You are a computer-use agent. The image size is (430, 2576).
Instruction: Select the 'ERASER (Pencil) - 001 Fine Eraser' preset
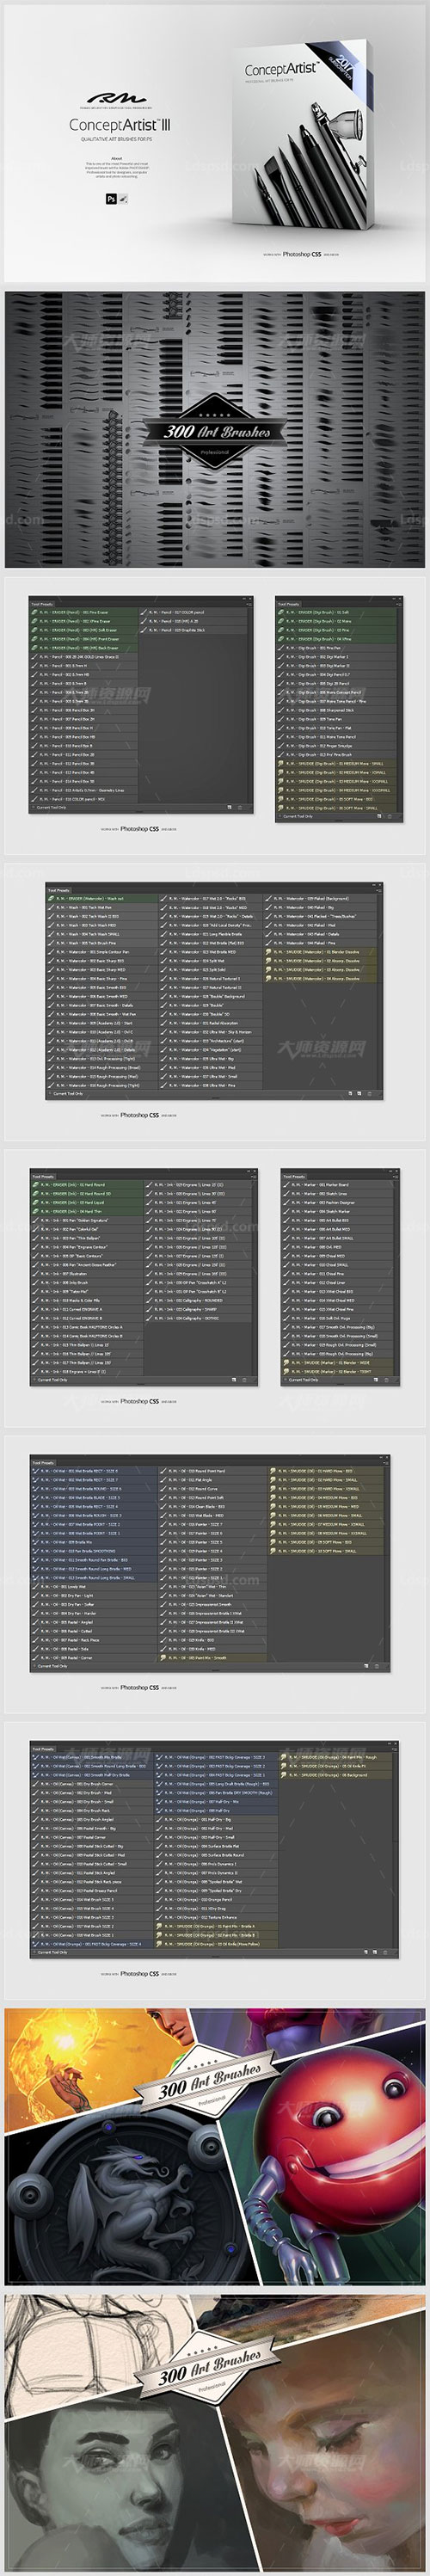[84, 612]
